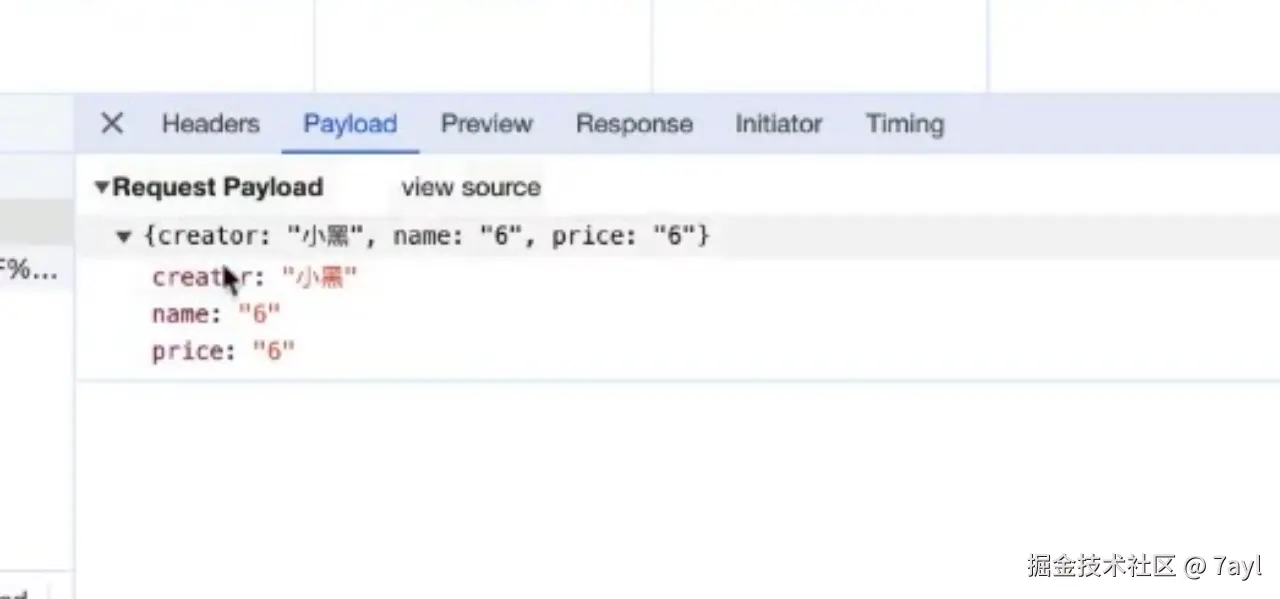Collapse the payload object tree arrow
The width and height of the screenshot is (1280, 599).
[124, 237]
